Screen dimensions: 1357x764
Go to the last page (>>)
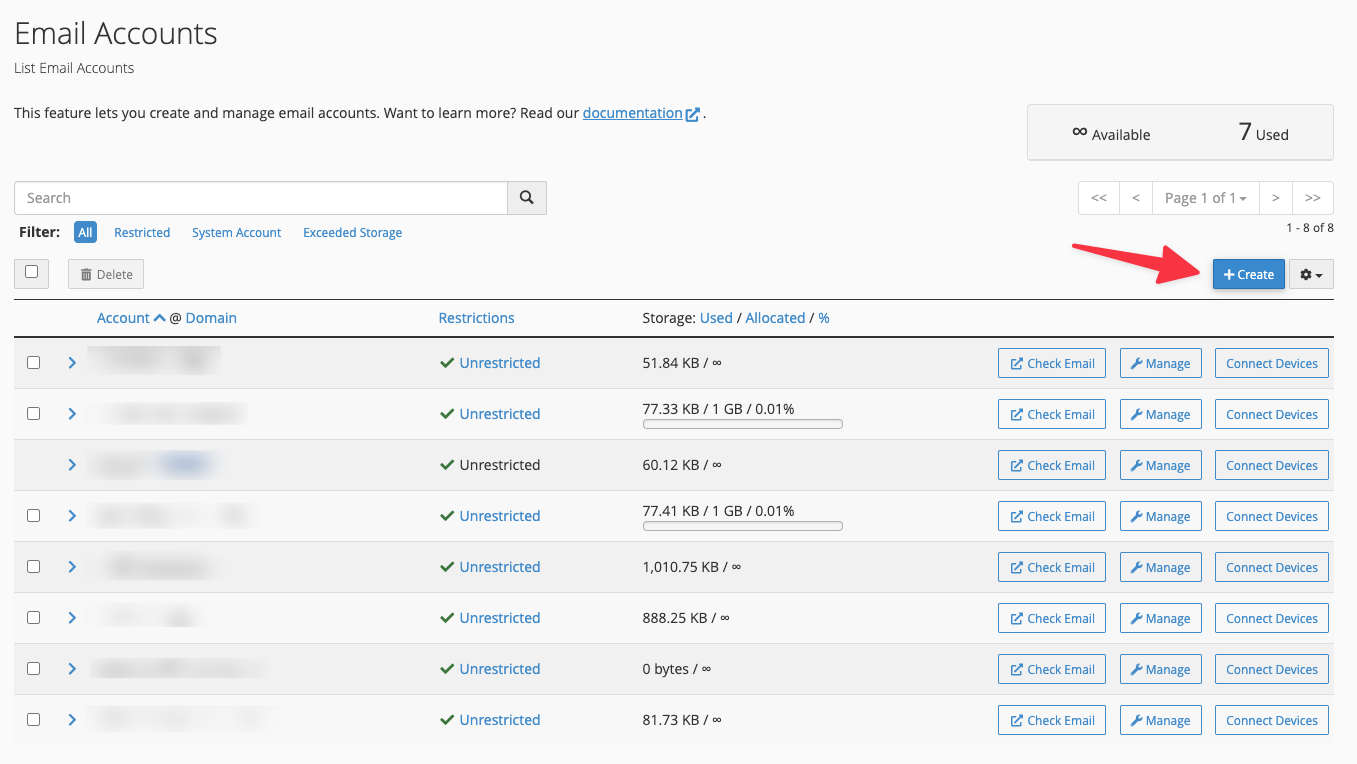click(1313, 198)
